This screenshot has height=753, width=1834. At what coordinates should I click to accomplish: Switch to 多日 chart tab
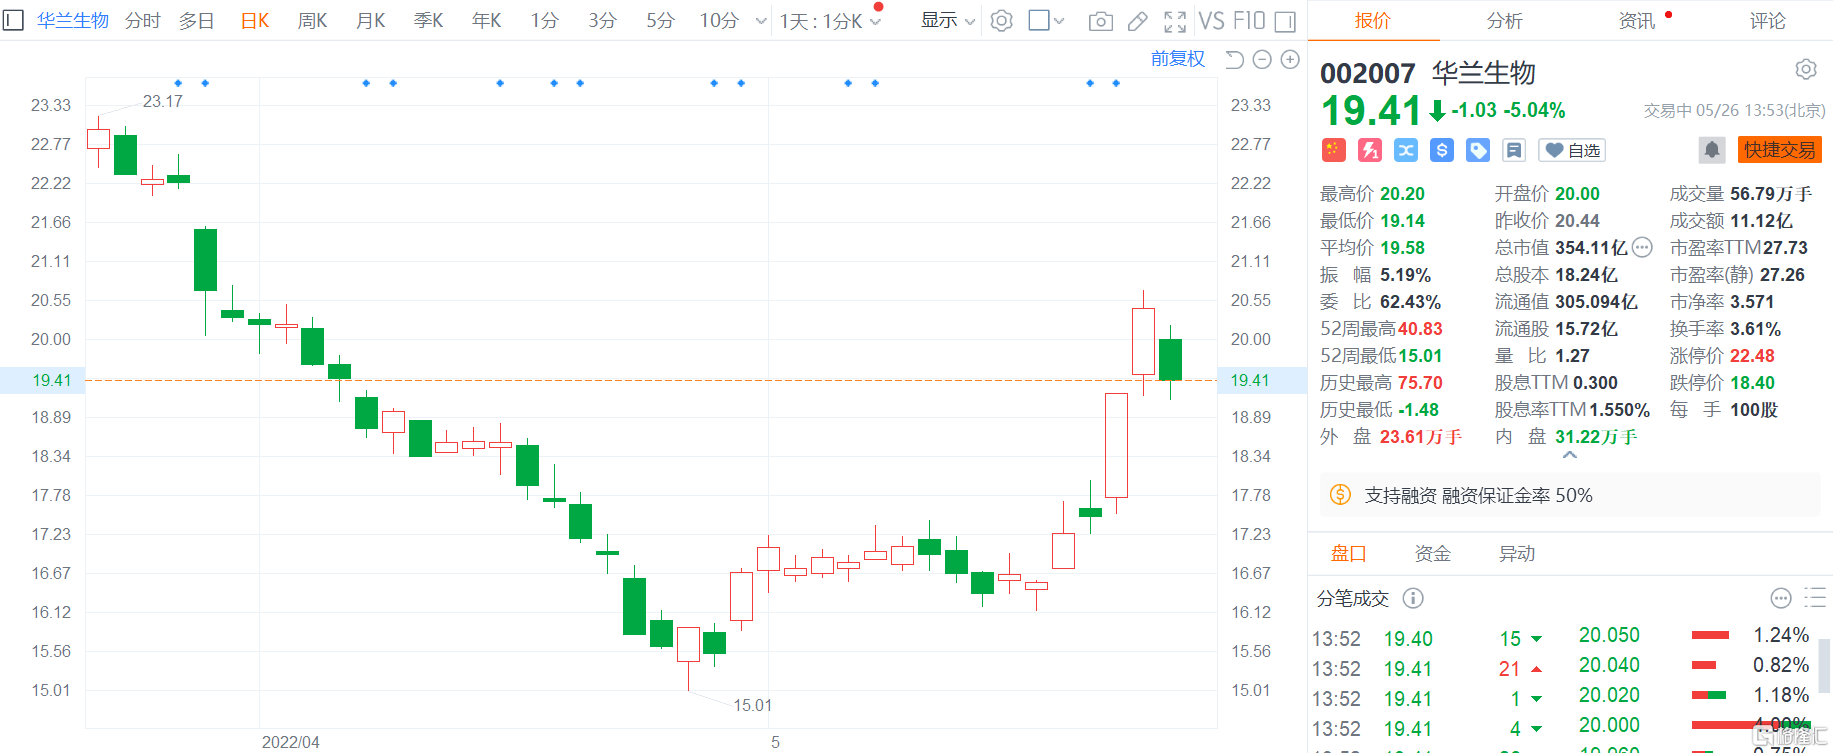(197, 21)
